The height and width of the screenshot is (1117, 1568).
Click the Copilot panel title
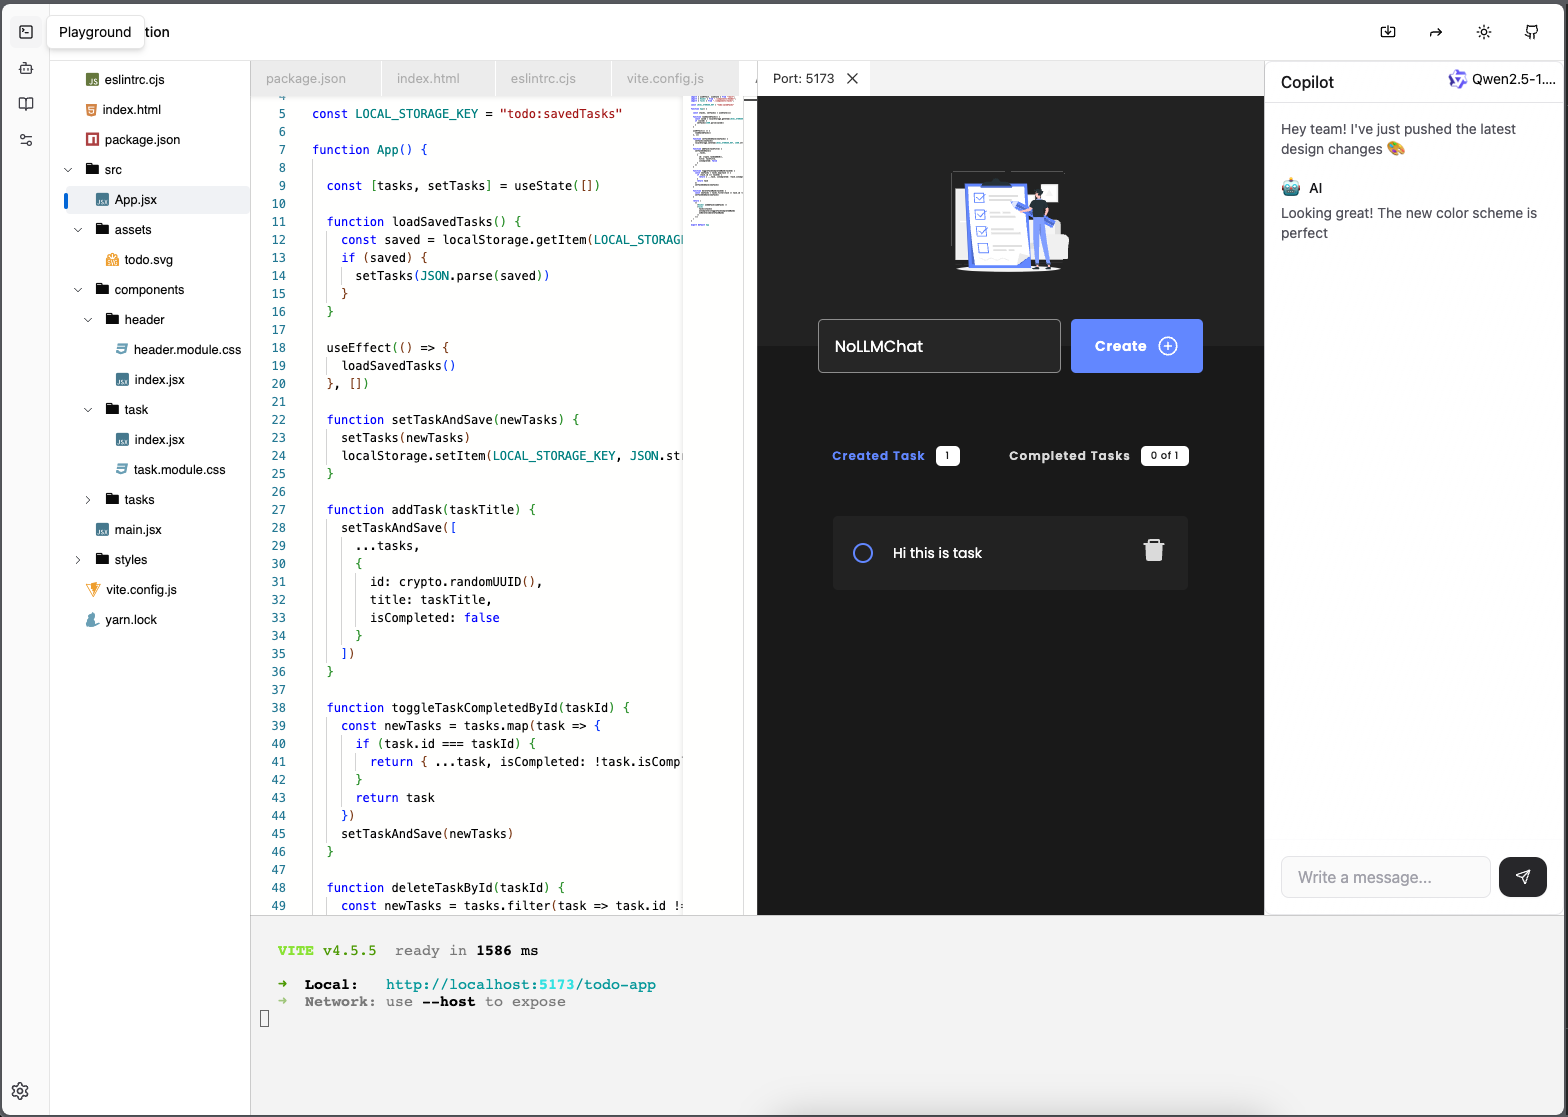pyautogui.click(x=1307, y=82)
